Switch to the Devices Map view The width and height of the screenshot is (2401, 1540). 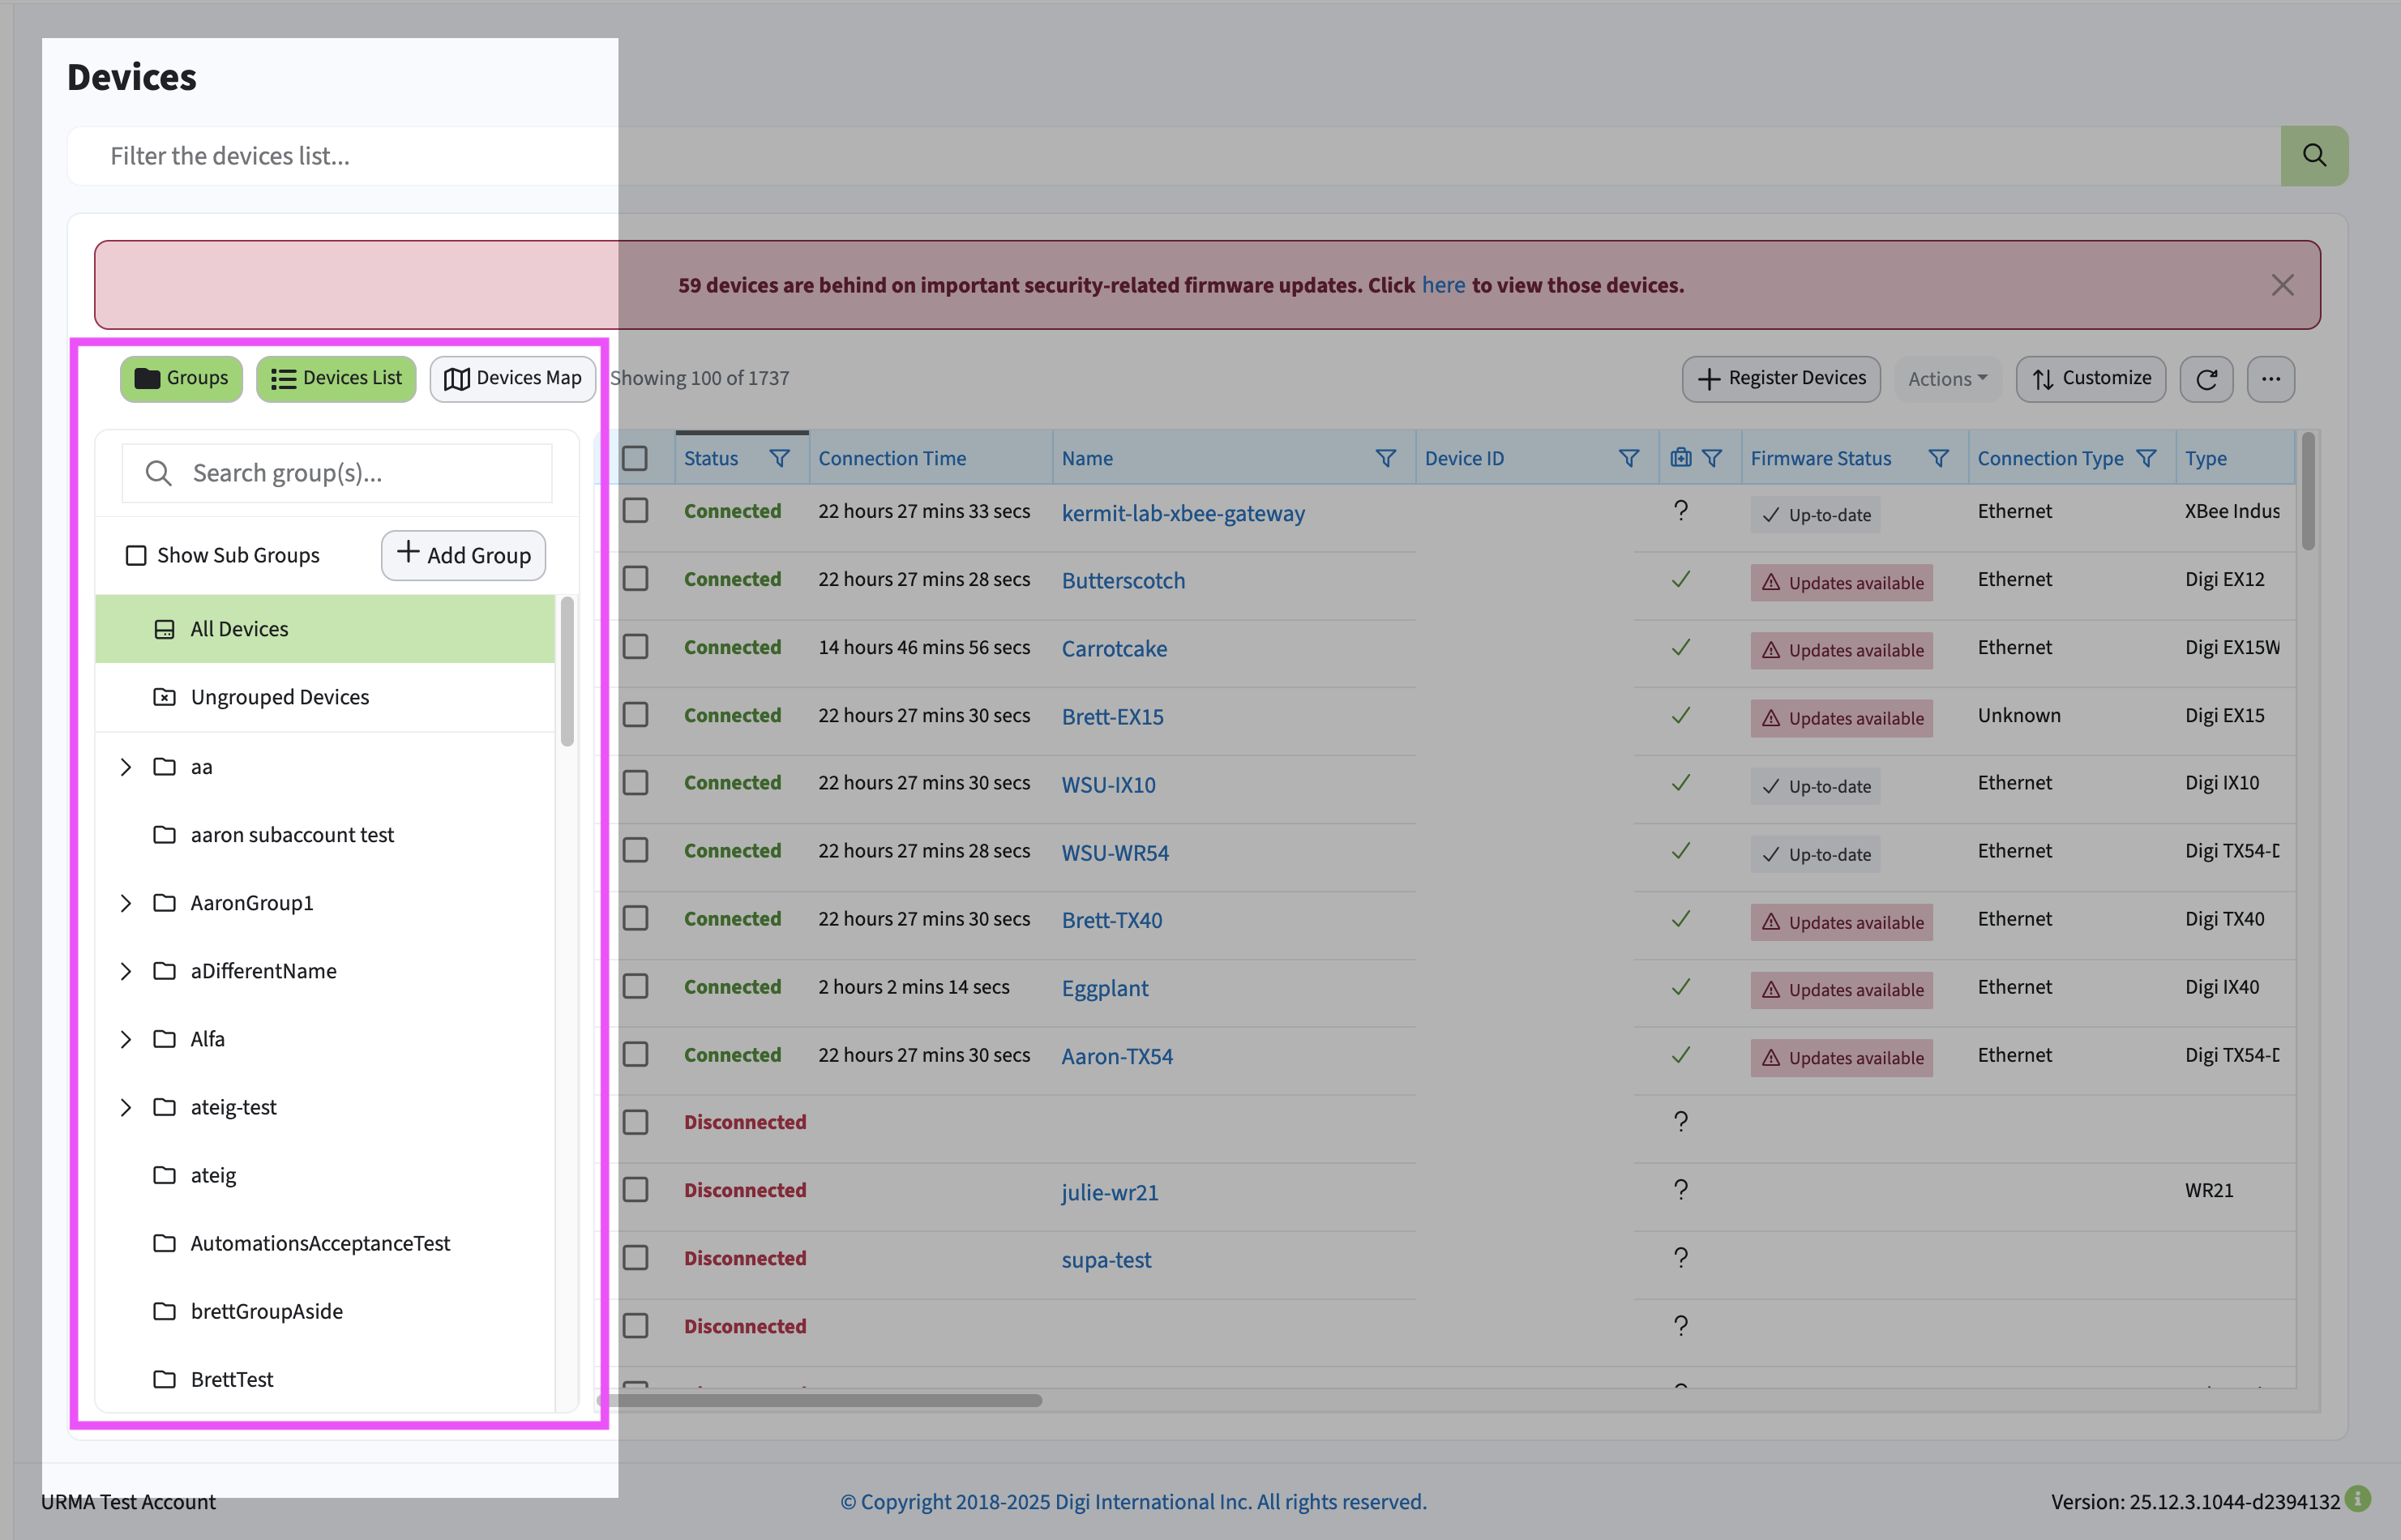513,379
